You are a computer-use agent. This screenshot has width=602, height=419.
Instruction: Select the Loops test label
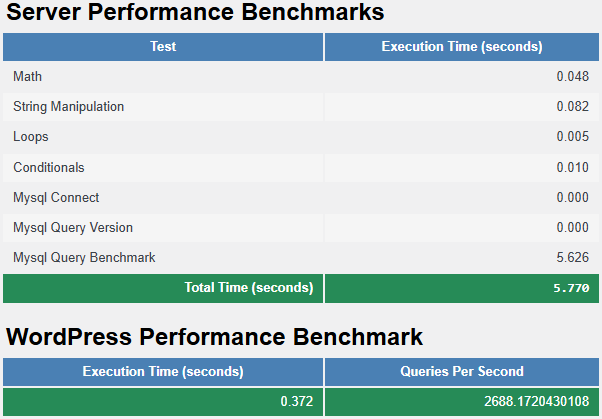[x=31, y=137]
